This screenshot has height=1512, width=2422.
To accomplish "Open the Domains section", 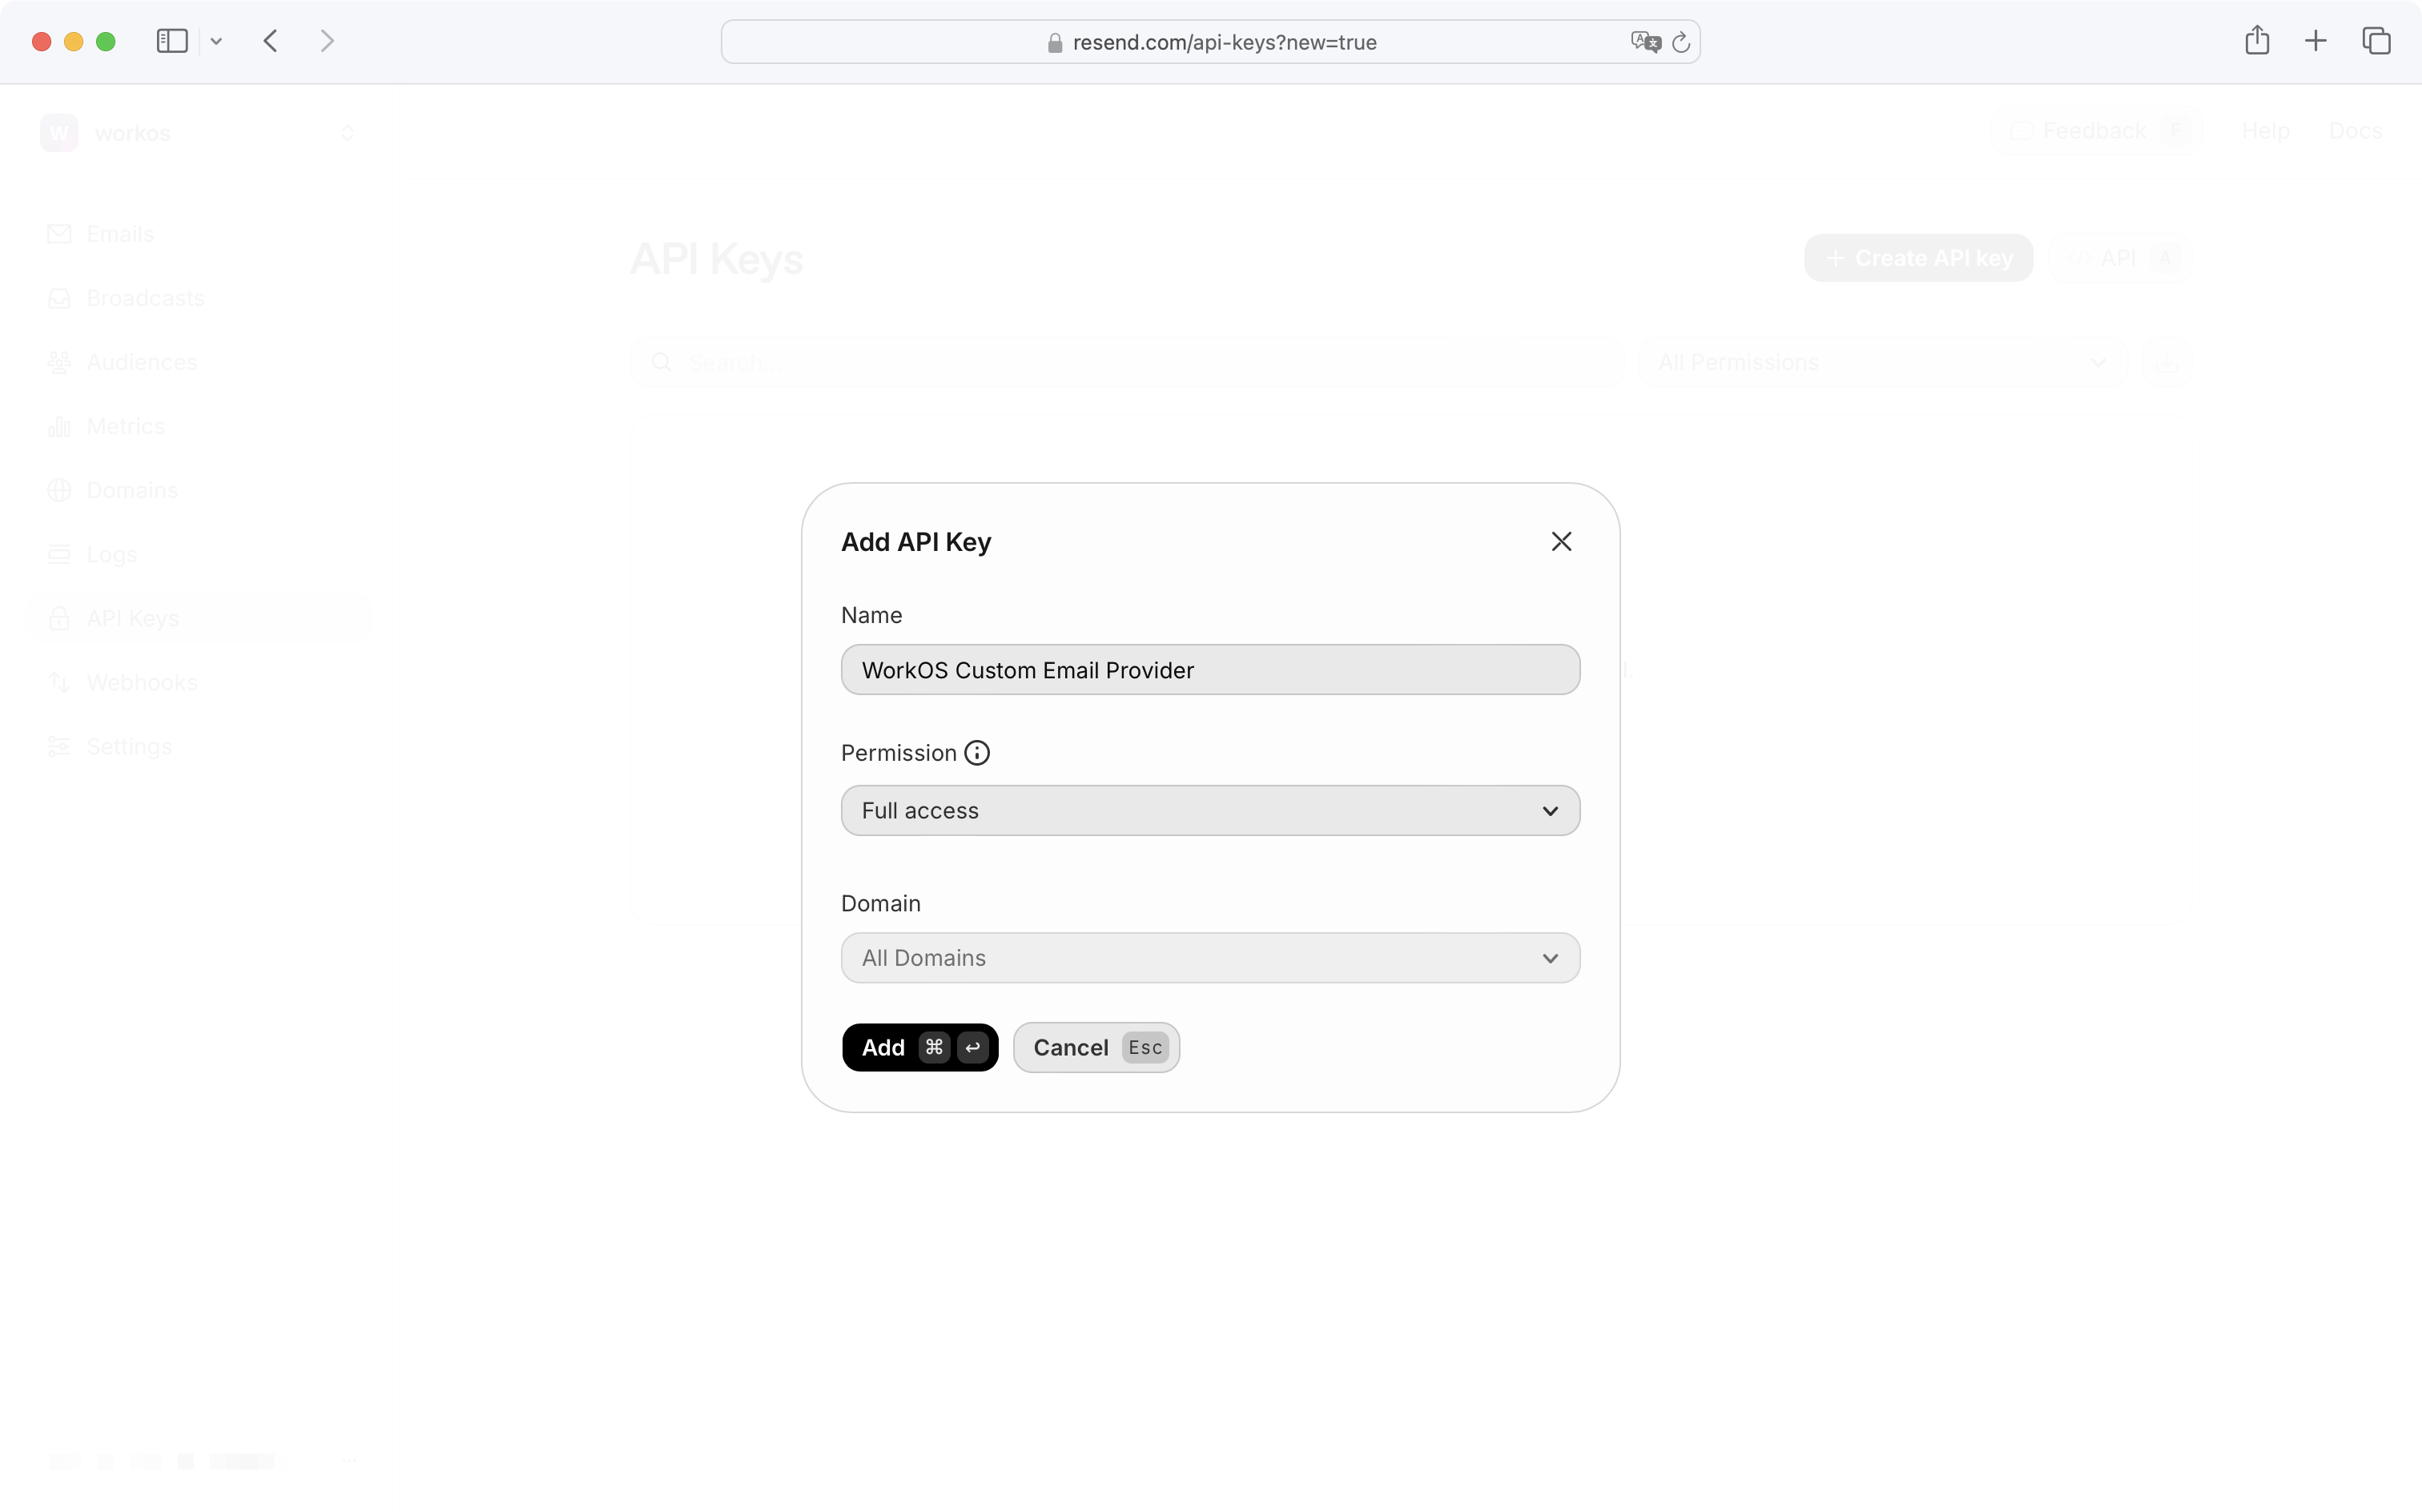I will (x=60, y=489).
